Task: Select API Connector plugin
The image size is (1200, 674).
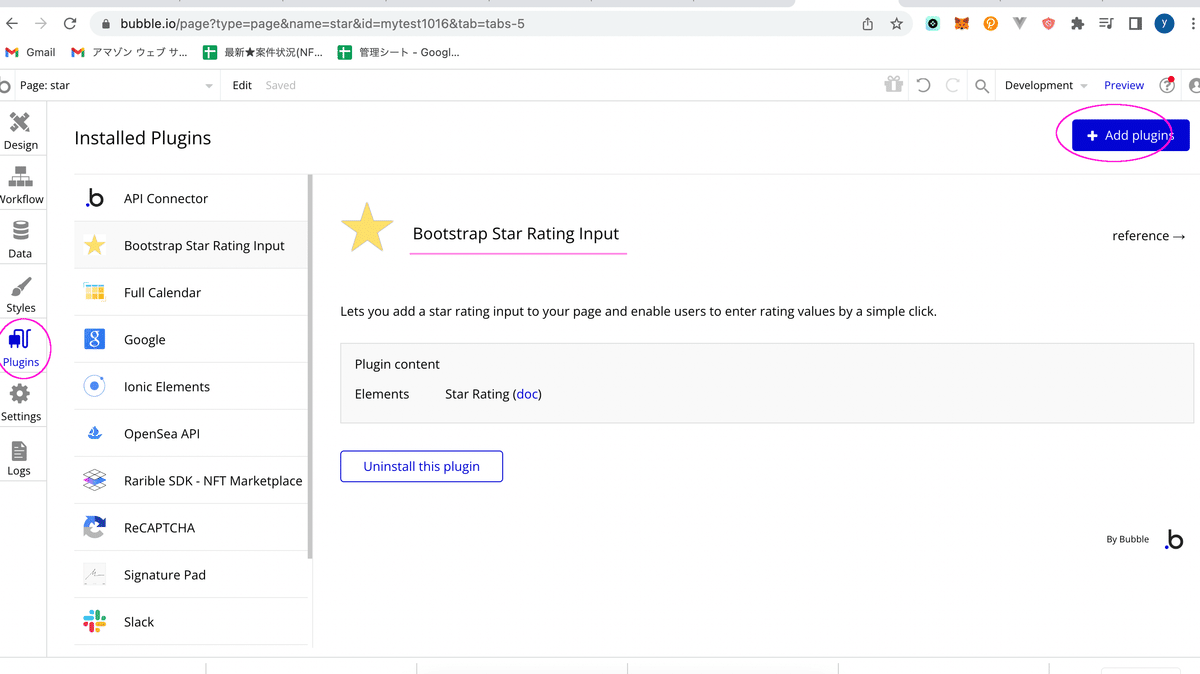Action: click(x=191, y=198)
